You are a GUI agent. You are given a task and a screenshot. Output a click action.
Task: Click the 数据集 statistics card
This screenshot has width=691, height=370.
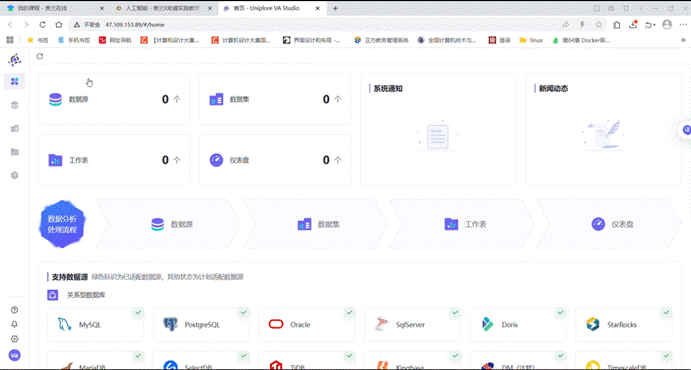275,99
